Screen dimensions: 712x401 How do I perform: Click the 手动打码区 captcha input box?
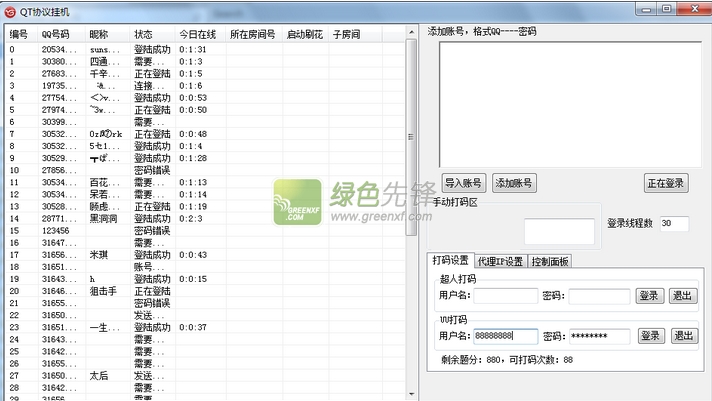point(559,231)
